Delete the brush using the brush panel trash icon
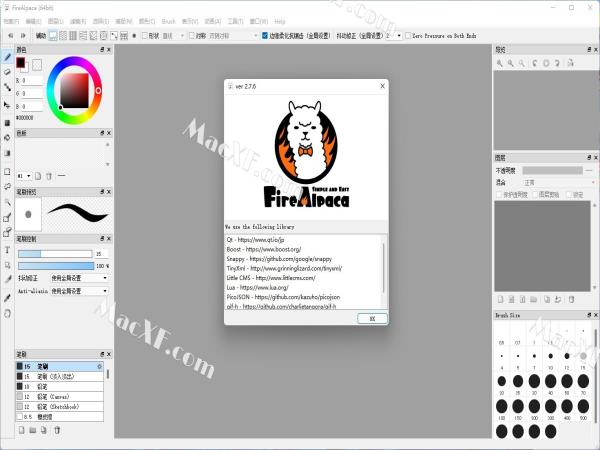 click(57, 430)
